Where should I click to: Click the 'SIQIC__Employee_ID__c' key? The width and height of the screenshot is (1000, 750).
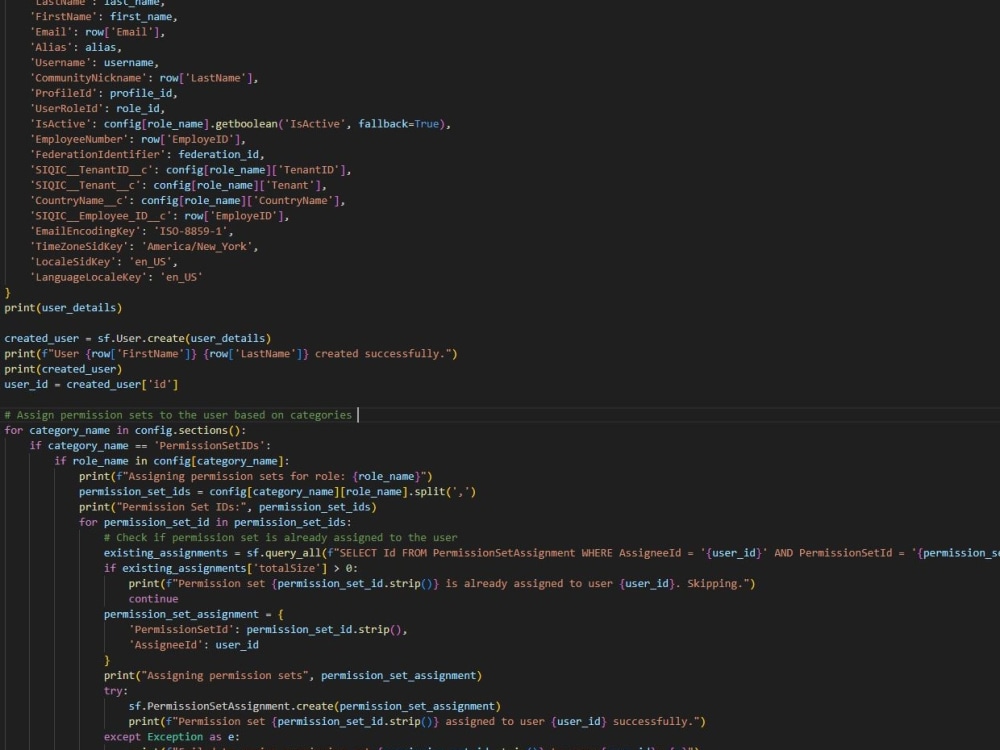(101, 216)
